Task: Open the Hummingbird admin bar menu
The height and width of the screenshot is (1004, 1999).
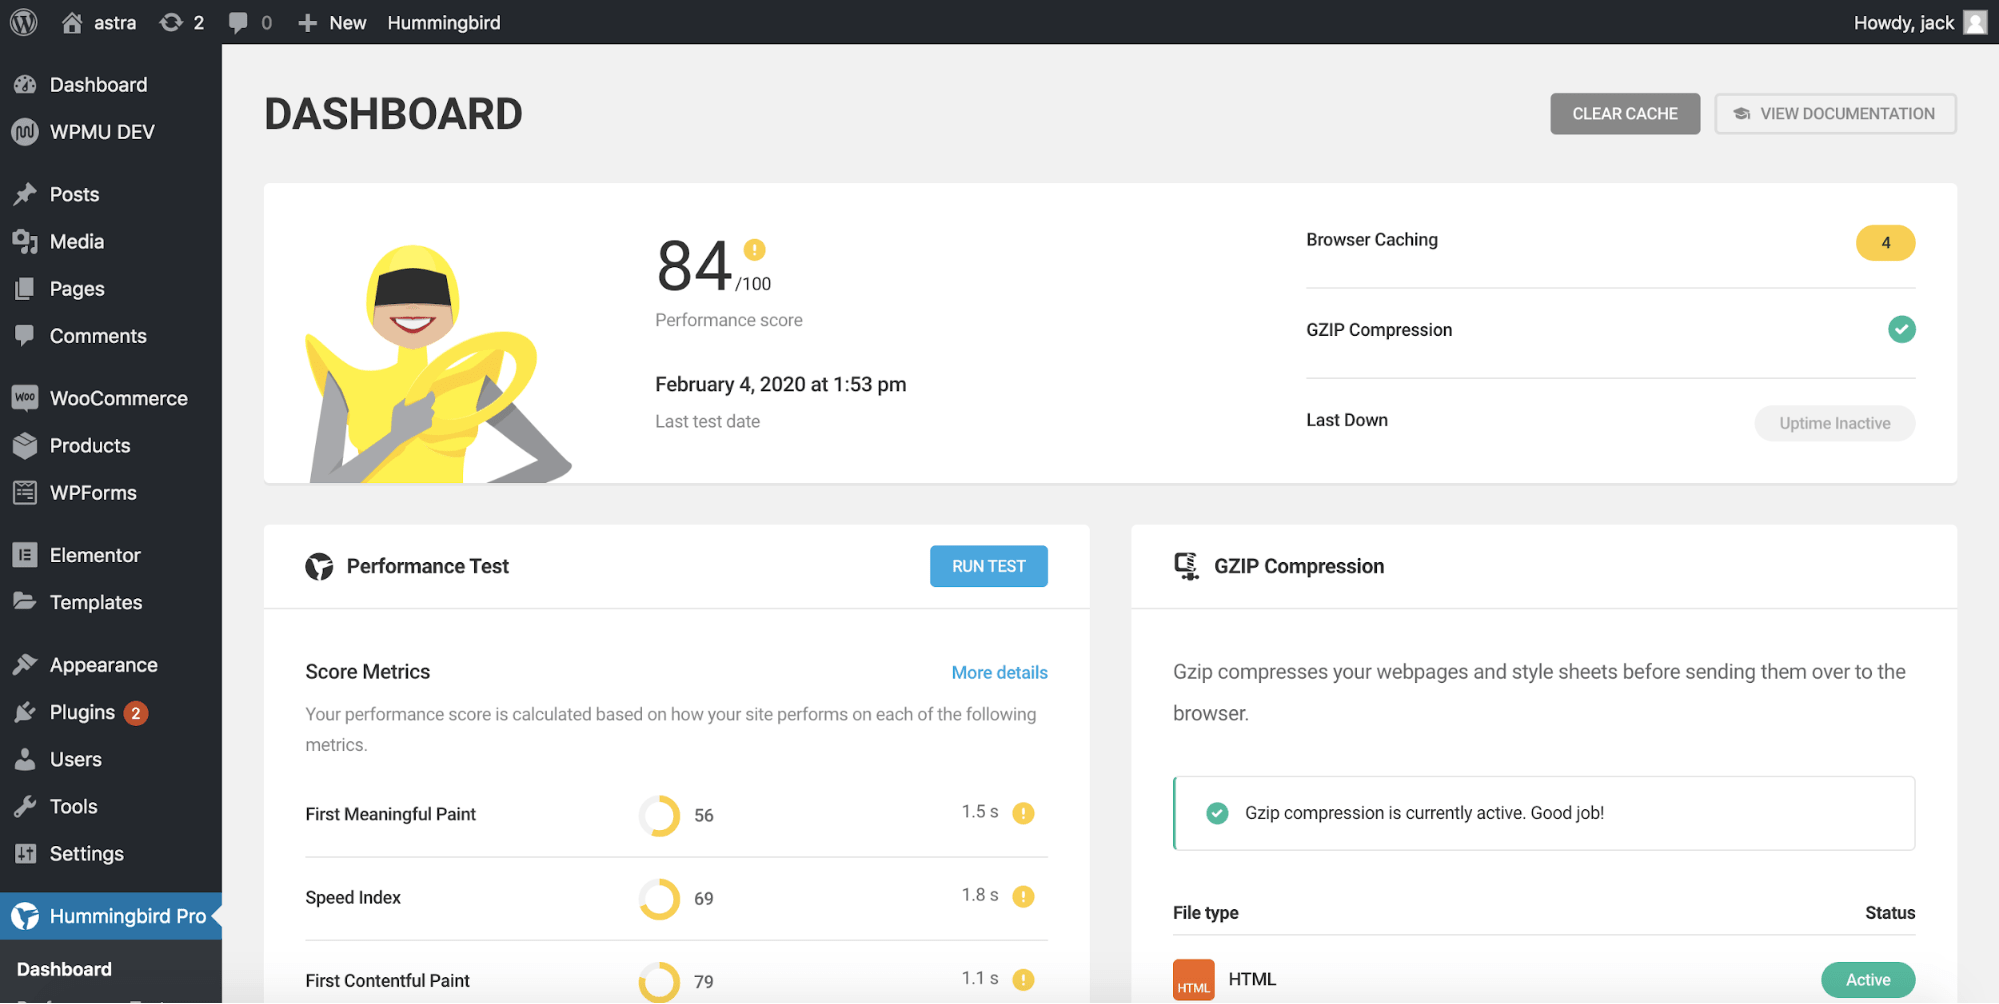Action: pos(443,22)
